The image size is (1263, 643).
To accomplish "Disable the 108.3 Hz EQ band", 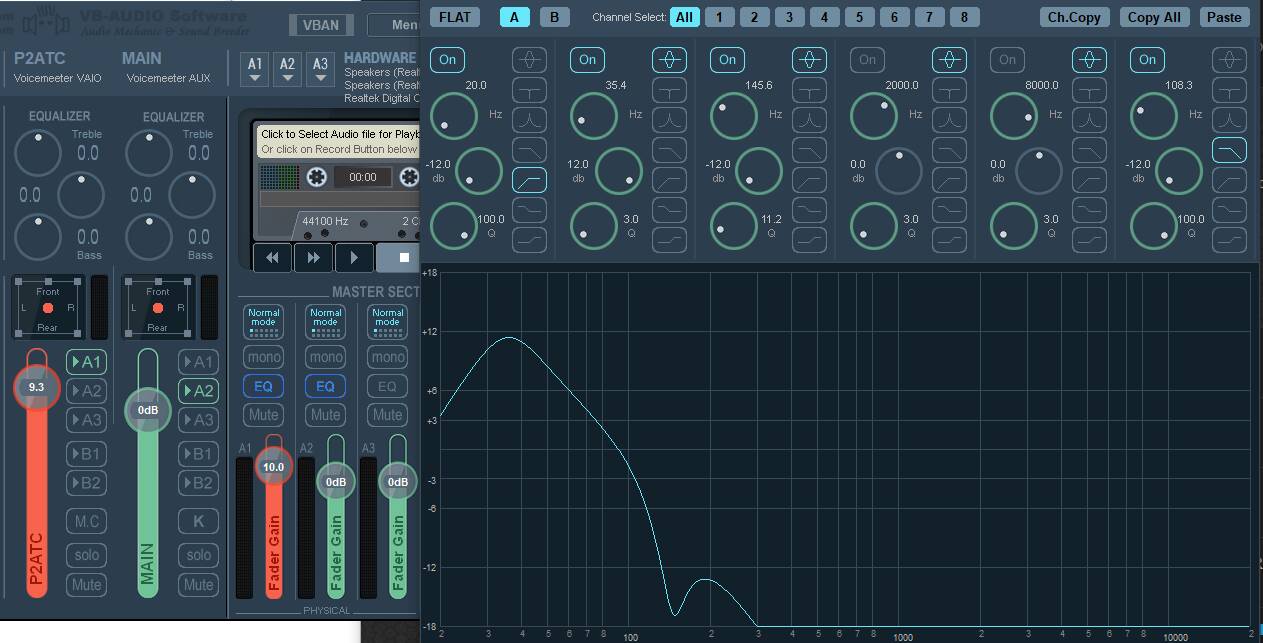I will pos(1147,60).
